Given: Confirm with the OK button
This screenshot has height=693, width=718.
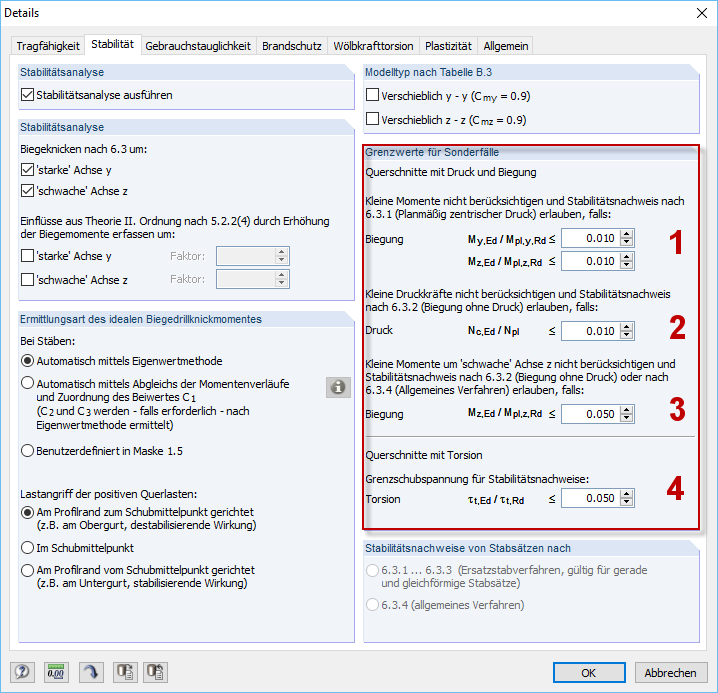Looking at the screenshot, I should 589,672.
